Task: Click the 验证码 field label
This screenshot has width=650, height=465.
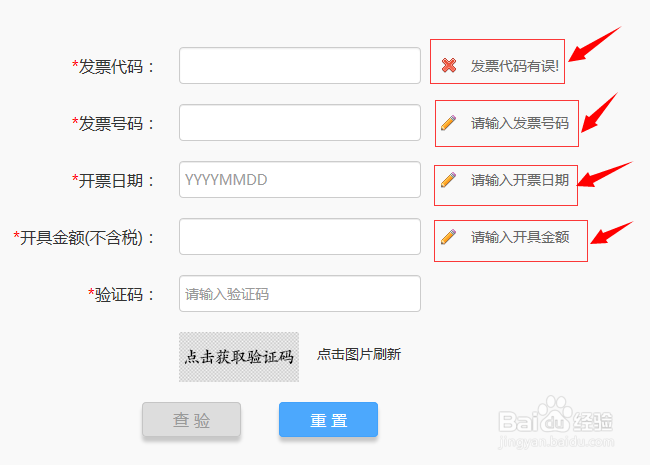Action: pos(122,294)
